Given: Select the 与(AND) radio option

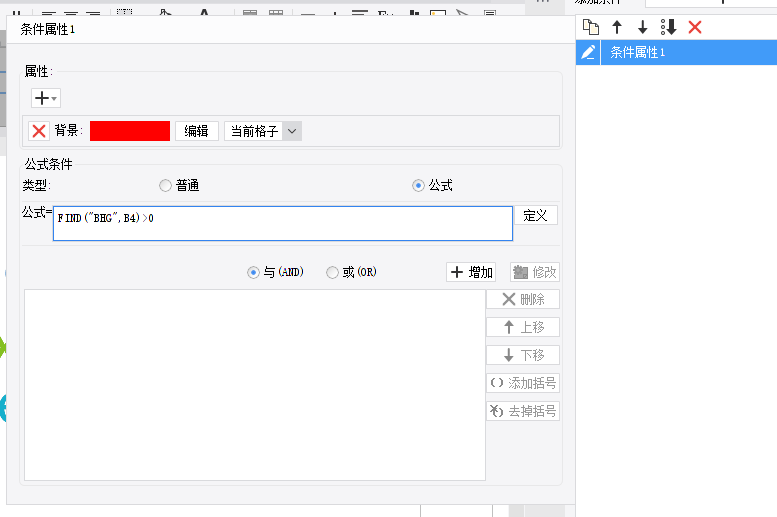Looking at the screenshot, I should coord(253,272).
